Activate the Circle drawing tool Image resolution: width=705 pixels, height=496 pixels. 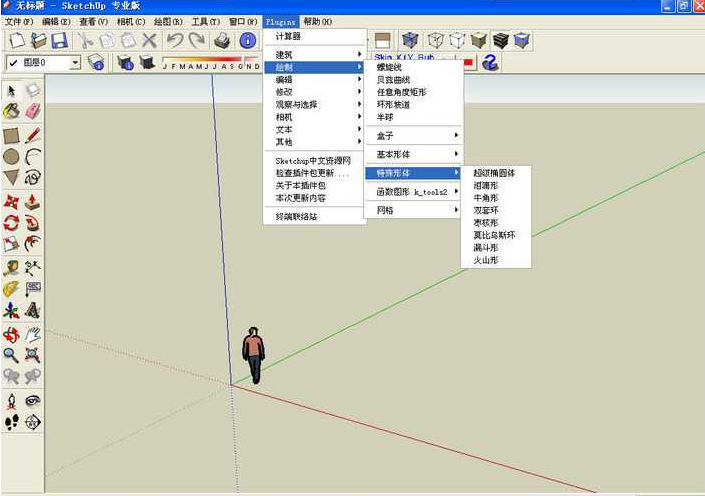(12, 156)
